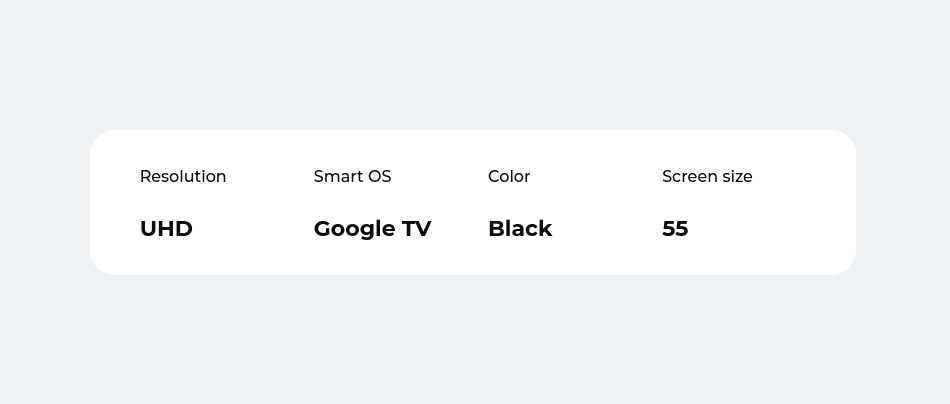Screen dimensions: 950x404
Task: Select the 55 screen size value
Action: pos(675,229)
